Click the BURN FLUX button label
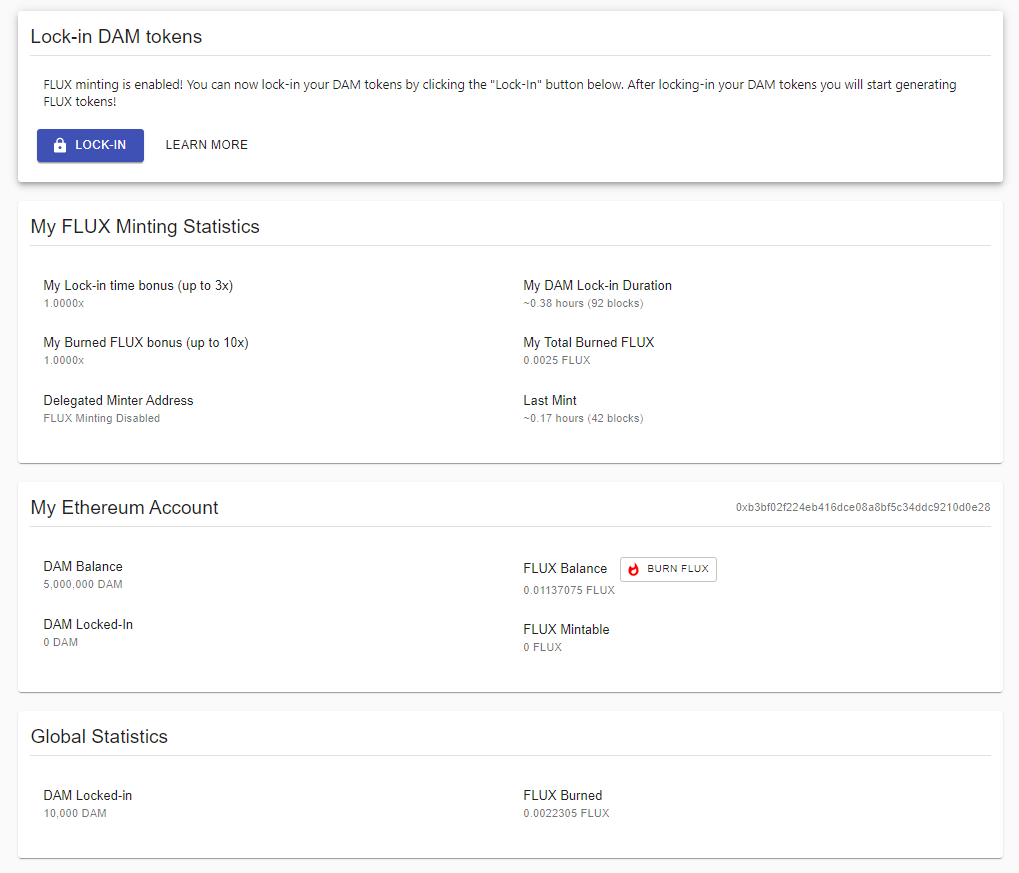1019x873 pixels. point(678,569)
